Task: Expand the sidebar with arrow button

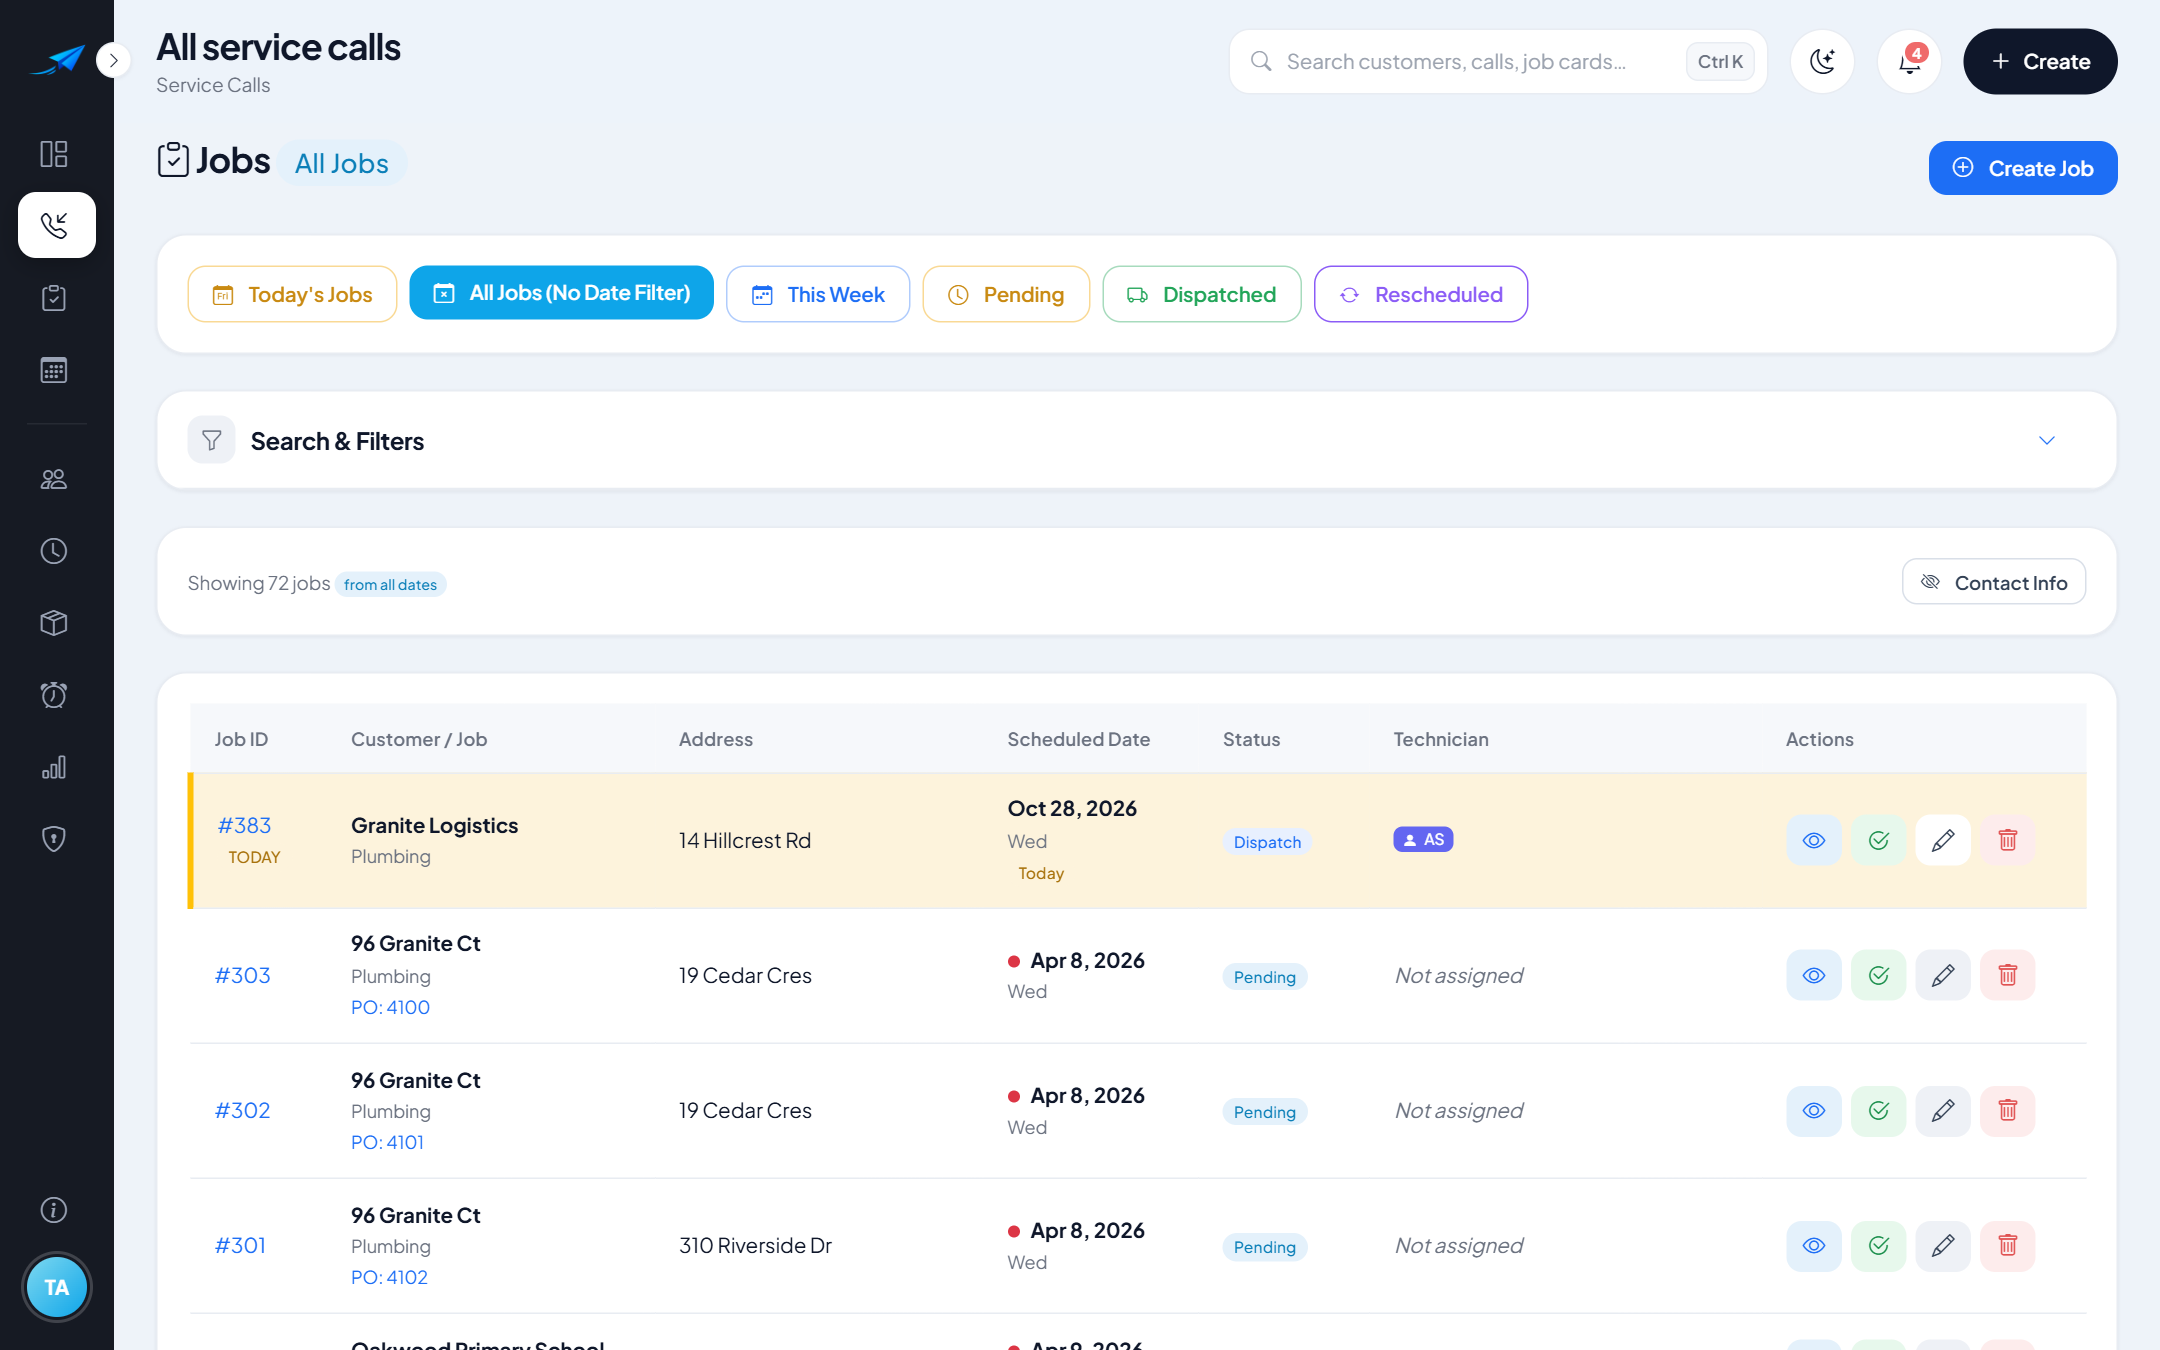Action: pyautogui.click(x=114, y=61)
